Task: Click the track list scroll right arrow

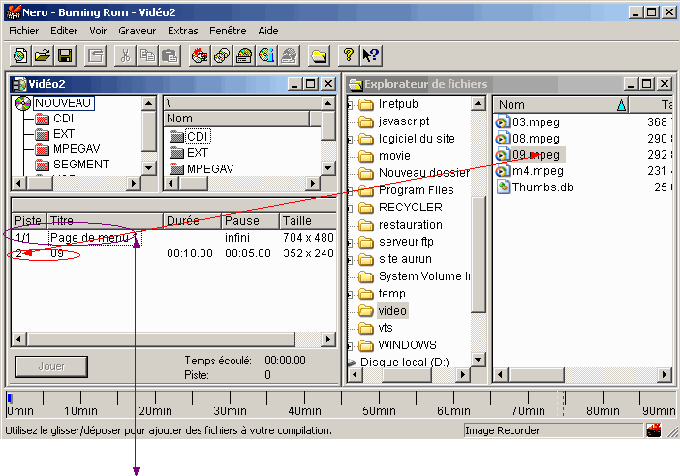Action: pos(328,339)
